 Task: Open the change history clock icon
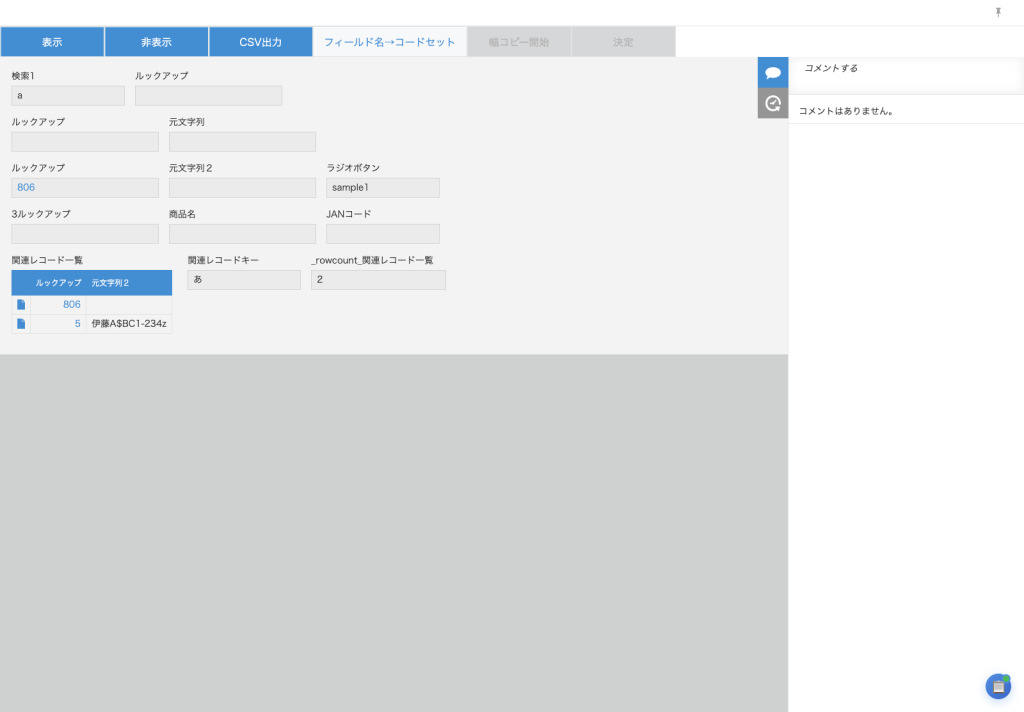(772, 103)
